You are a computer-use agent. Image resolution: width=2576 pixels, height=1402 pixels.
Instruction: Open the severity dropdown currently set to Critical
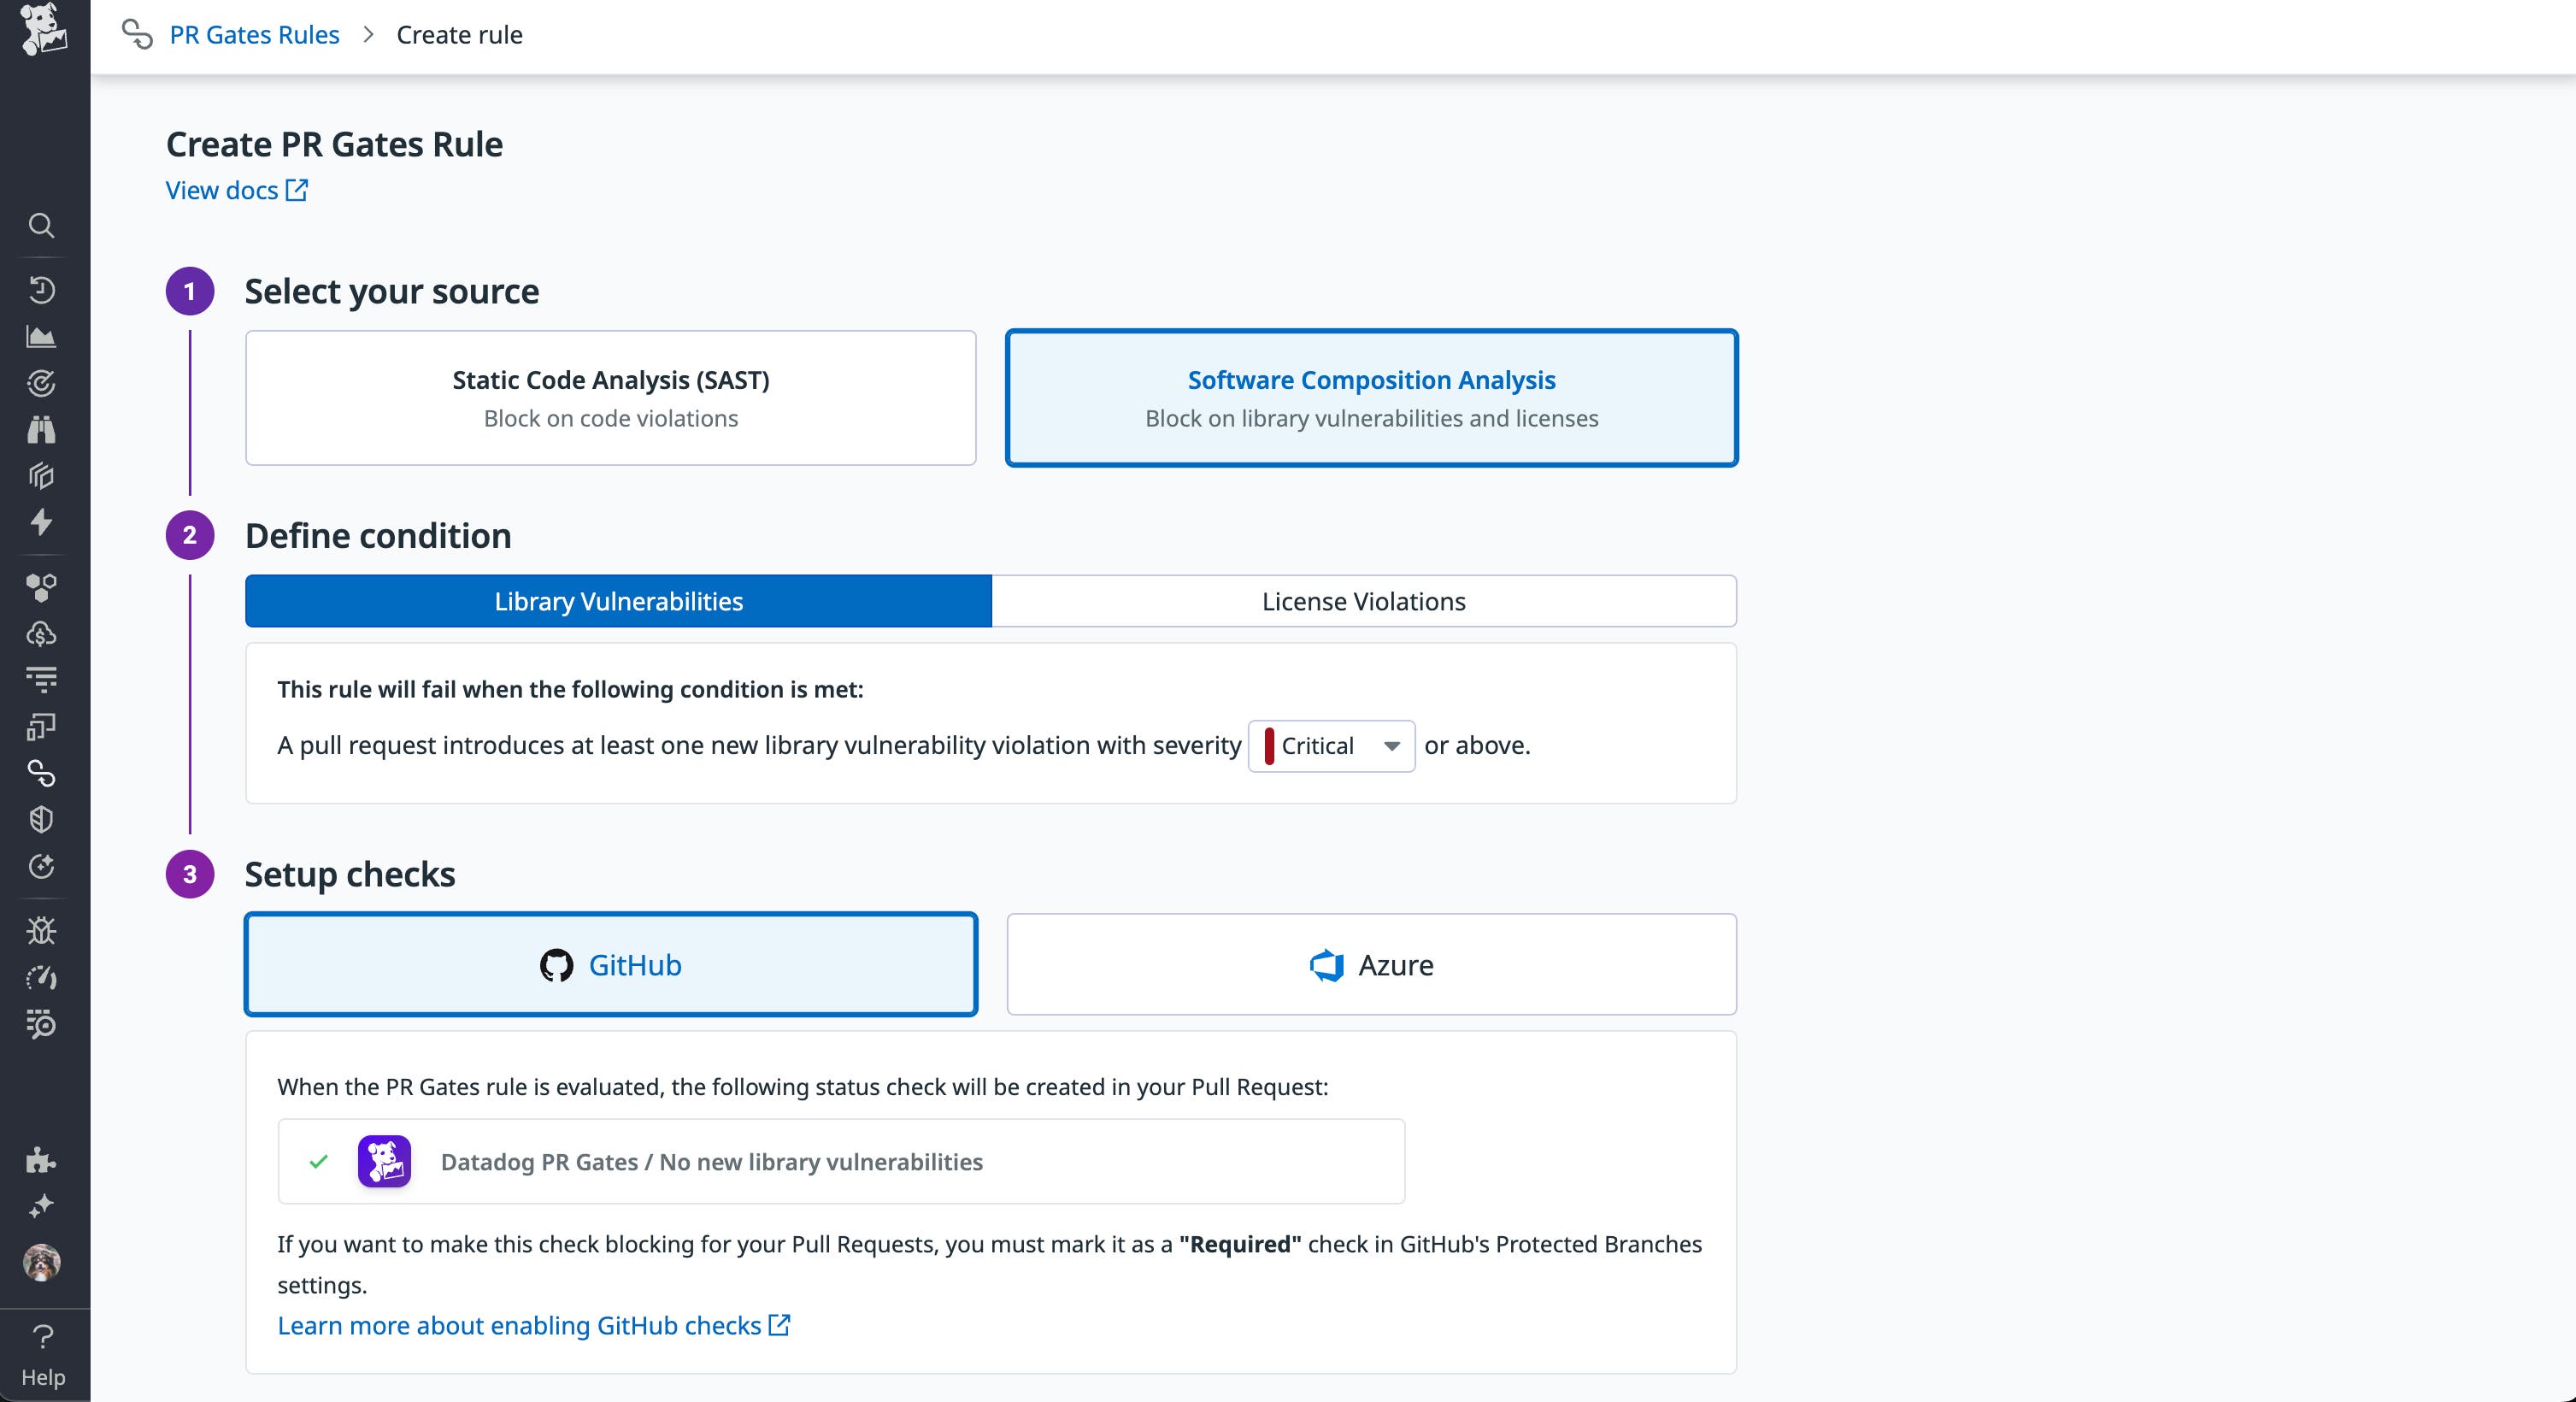click(x=1330, y=746)
